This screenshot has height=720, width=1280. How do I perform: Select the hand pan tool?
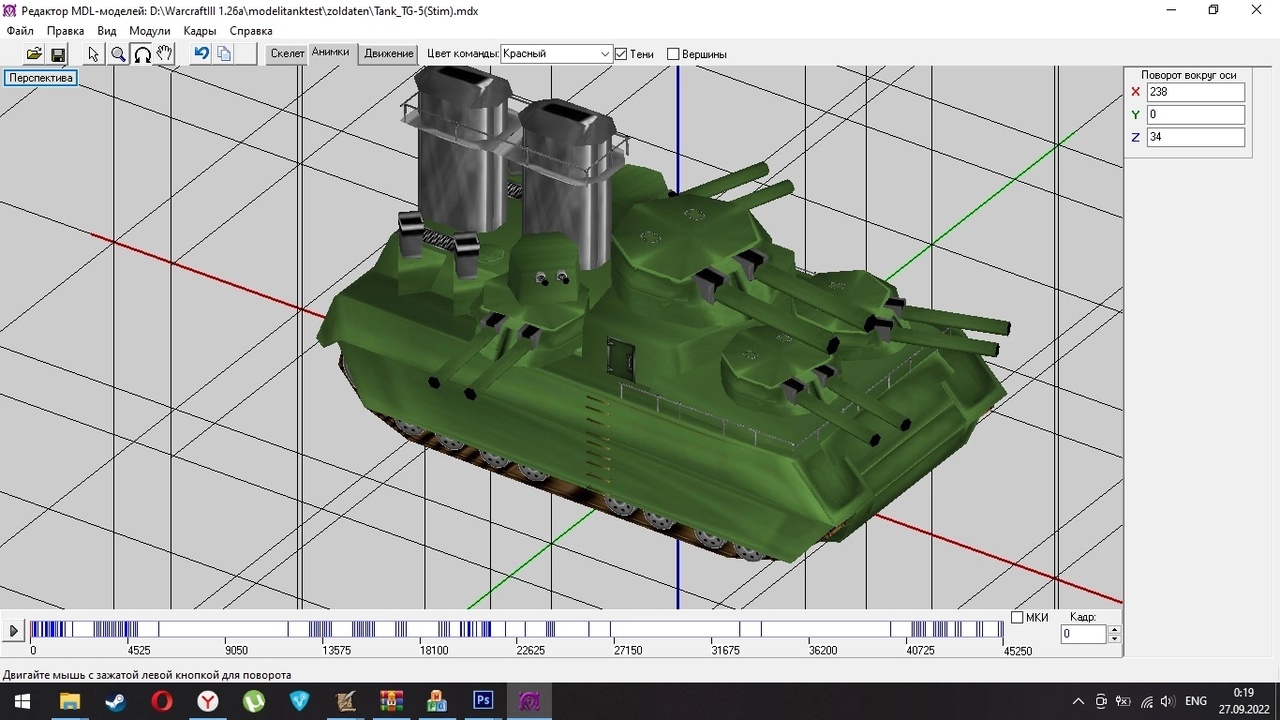[165, 54]
